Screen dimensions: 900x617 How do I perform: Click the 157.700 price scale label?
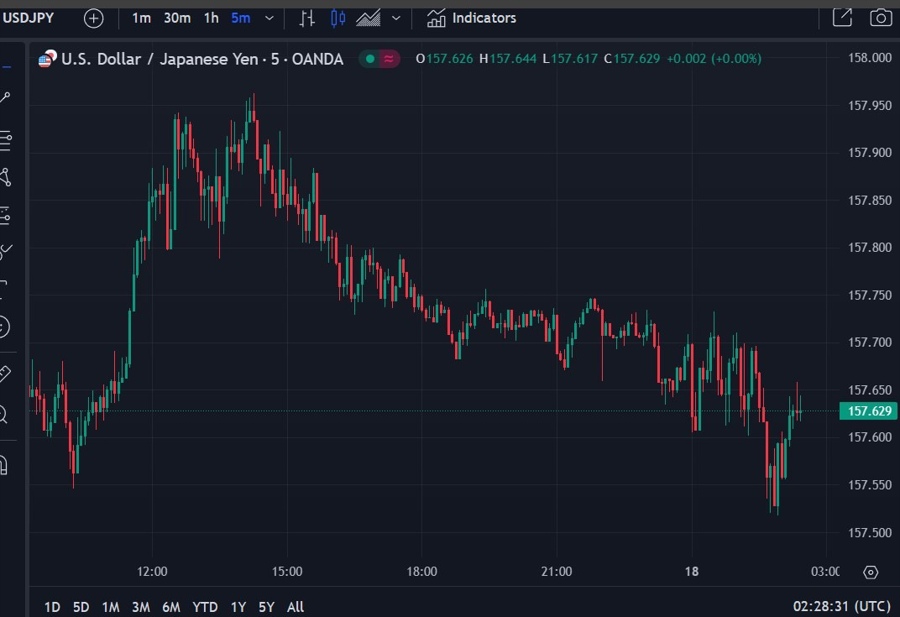point(870,343)
